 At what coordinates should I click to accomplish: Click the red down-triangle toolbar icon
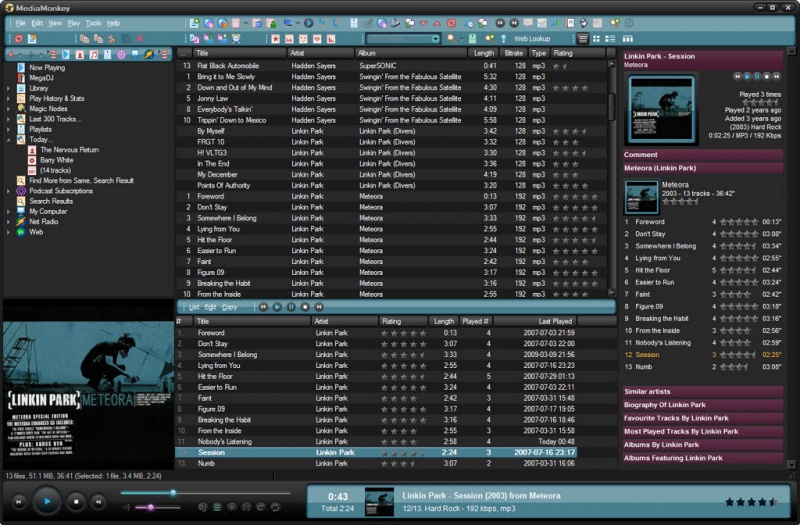pos(423,23)
